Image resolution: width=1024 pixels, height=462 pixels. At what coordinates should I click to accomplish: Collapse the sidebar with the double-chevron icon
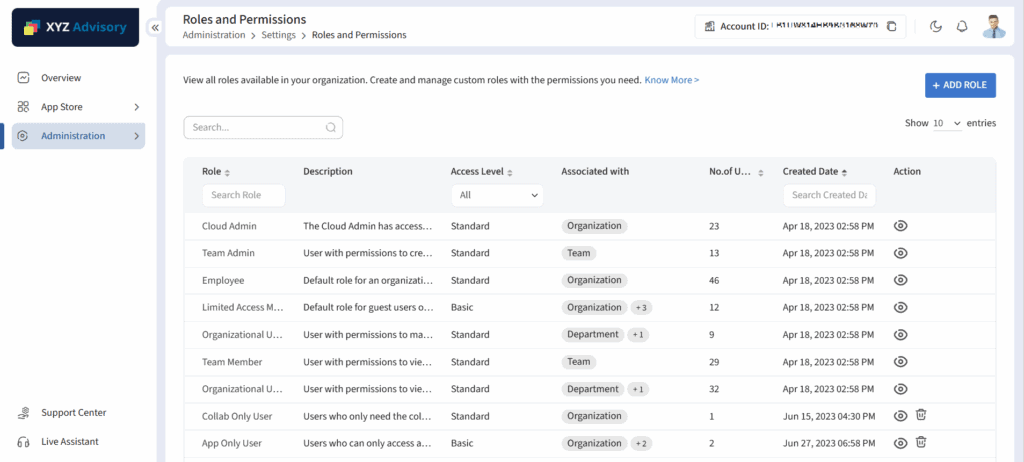pyautogui.click(x=155, y=28)
